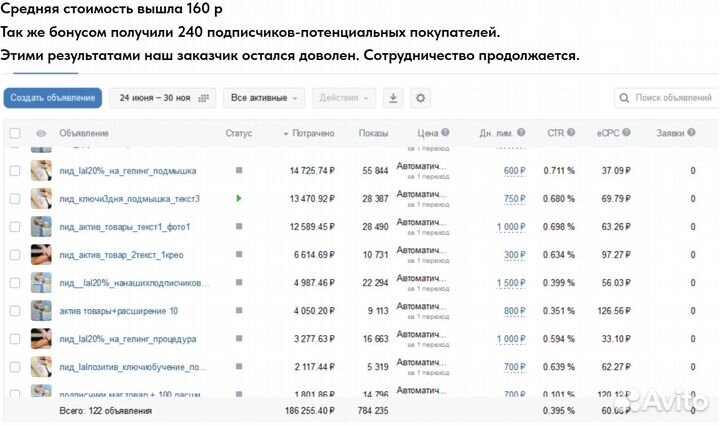
Task: Edit daily limit 600 ₽
Action: (514, 171)
